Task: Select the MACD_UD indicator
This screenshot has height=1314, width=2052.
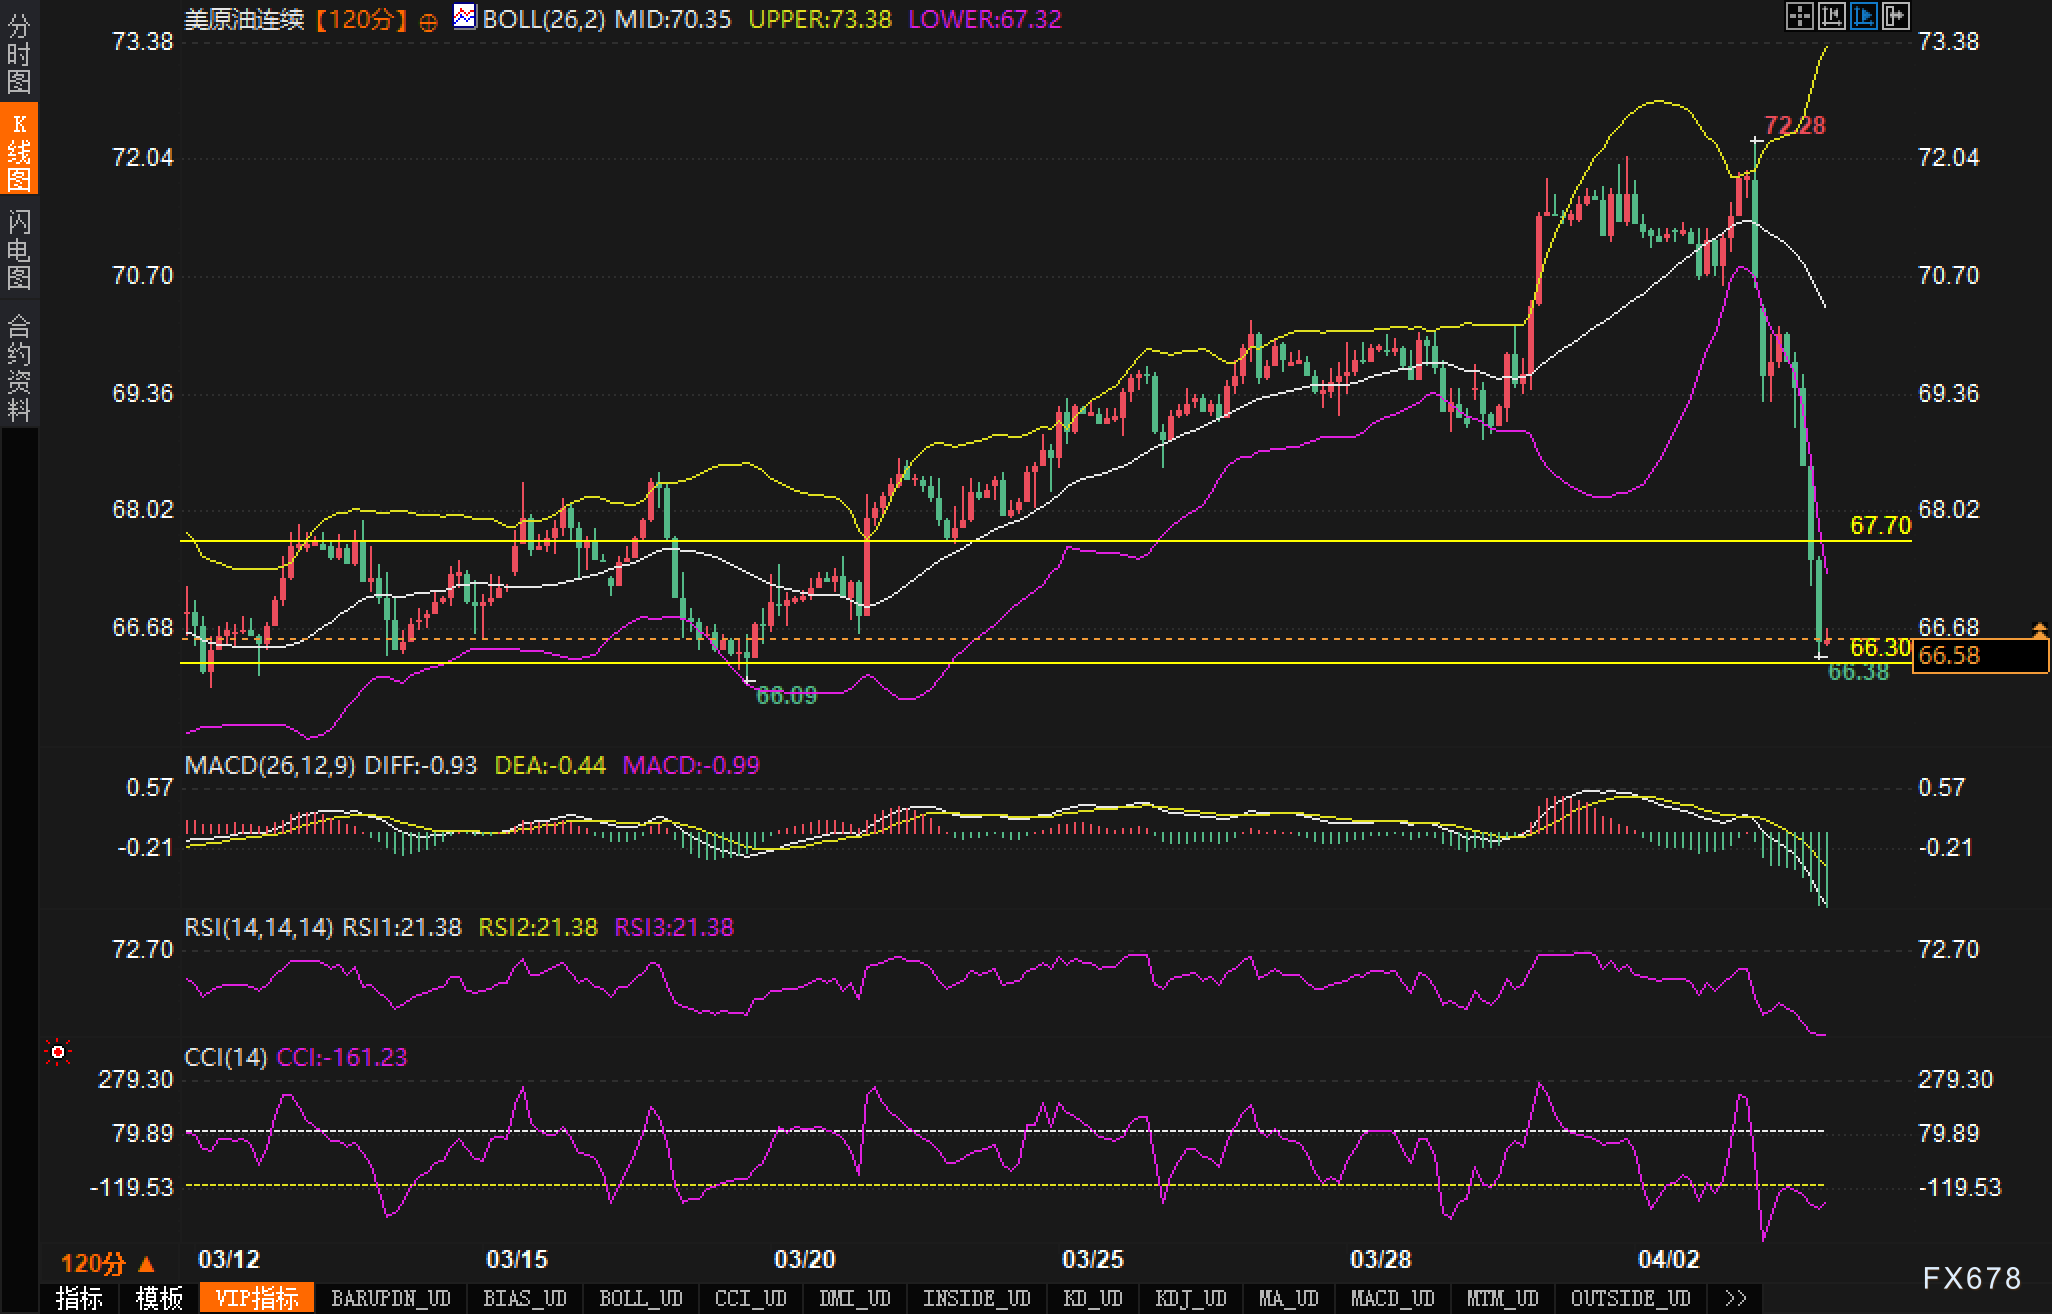Action: [1392, 1298]
